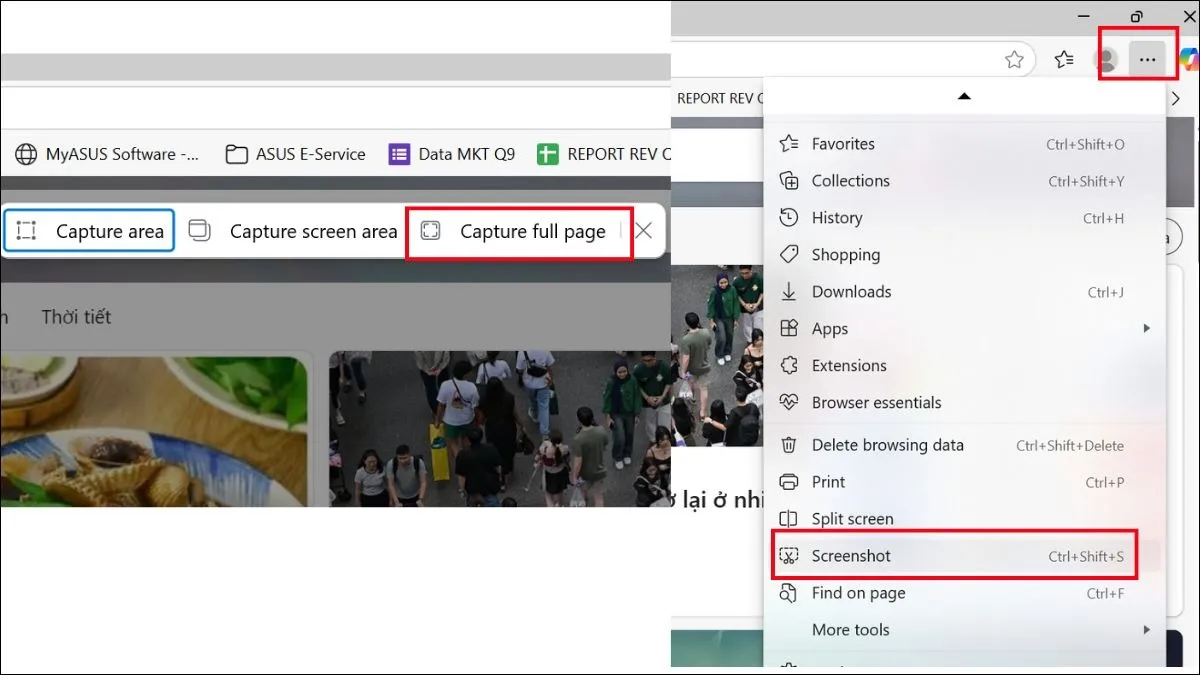This screenshot has width=1200, height=675.
Task: Open History from the menu
Action: point(836,218)
